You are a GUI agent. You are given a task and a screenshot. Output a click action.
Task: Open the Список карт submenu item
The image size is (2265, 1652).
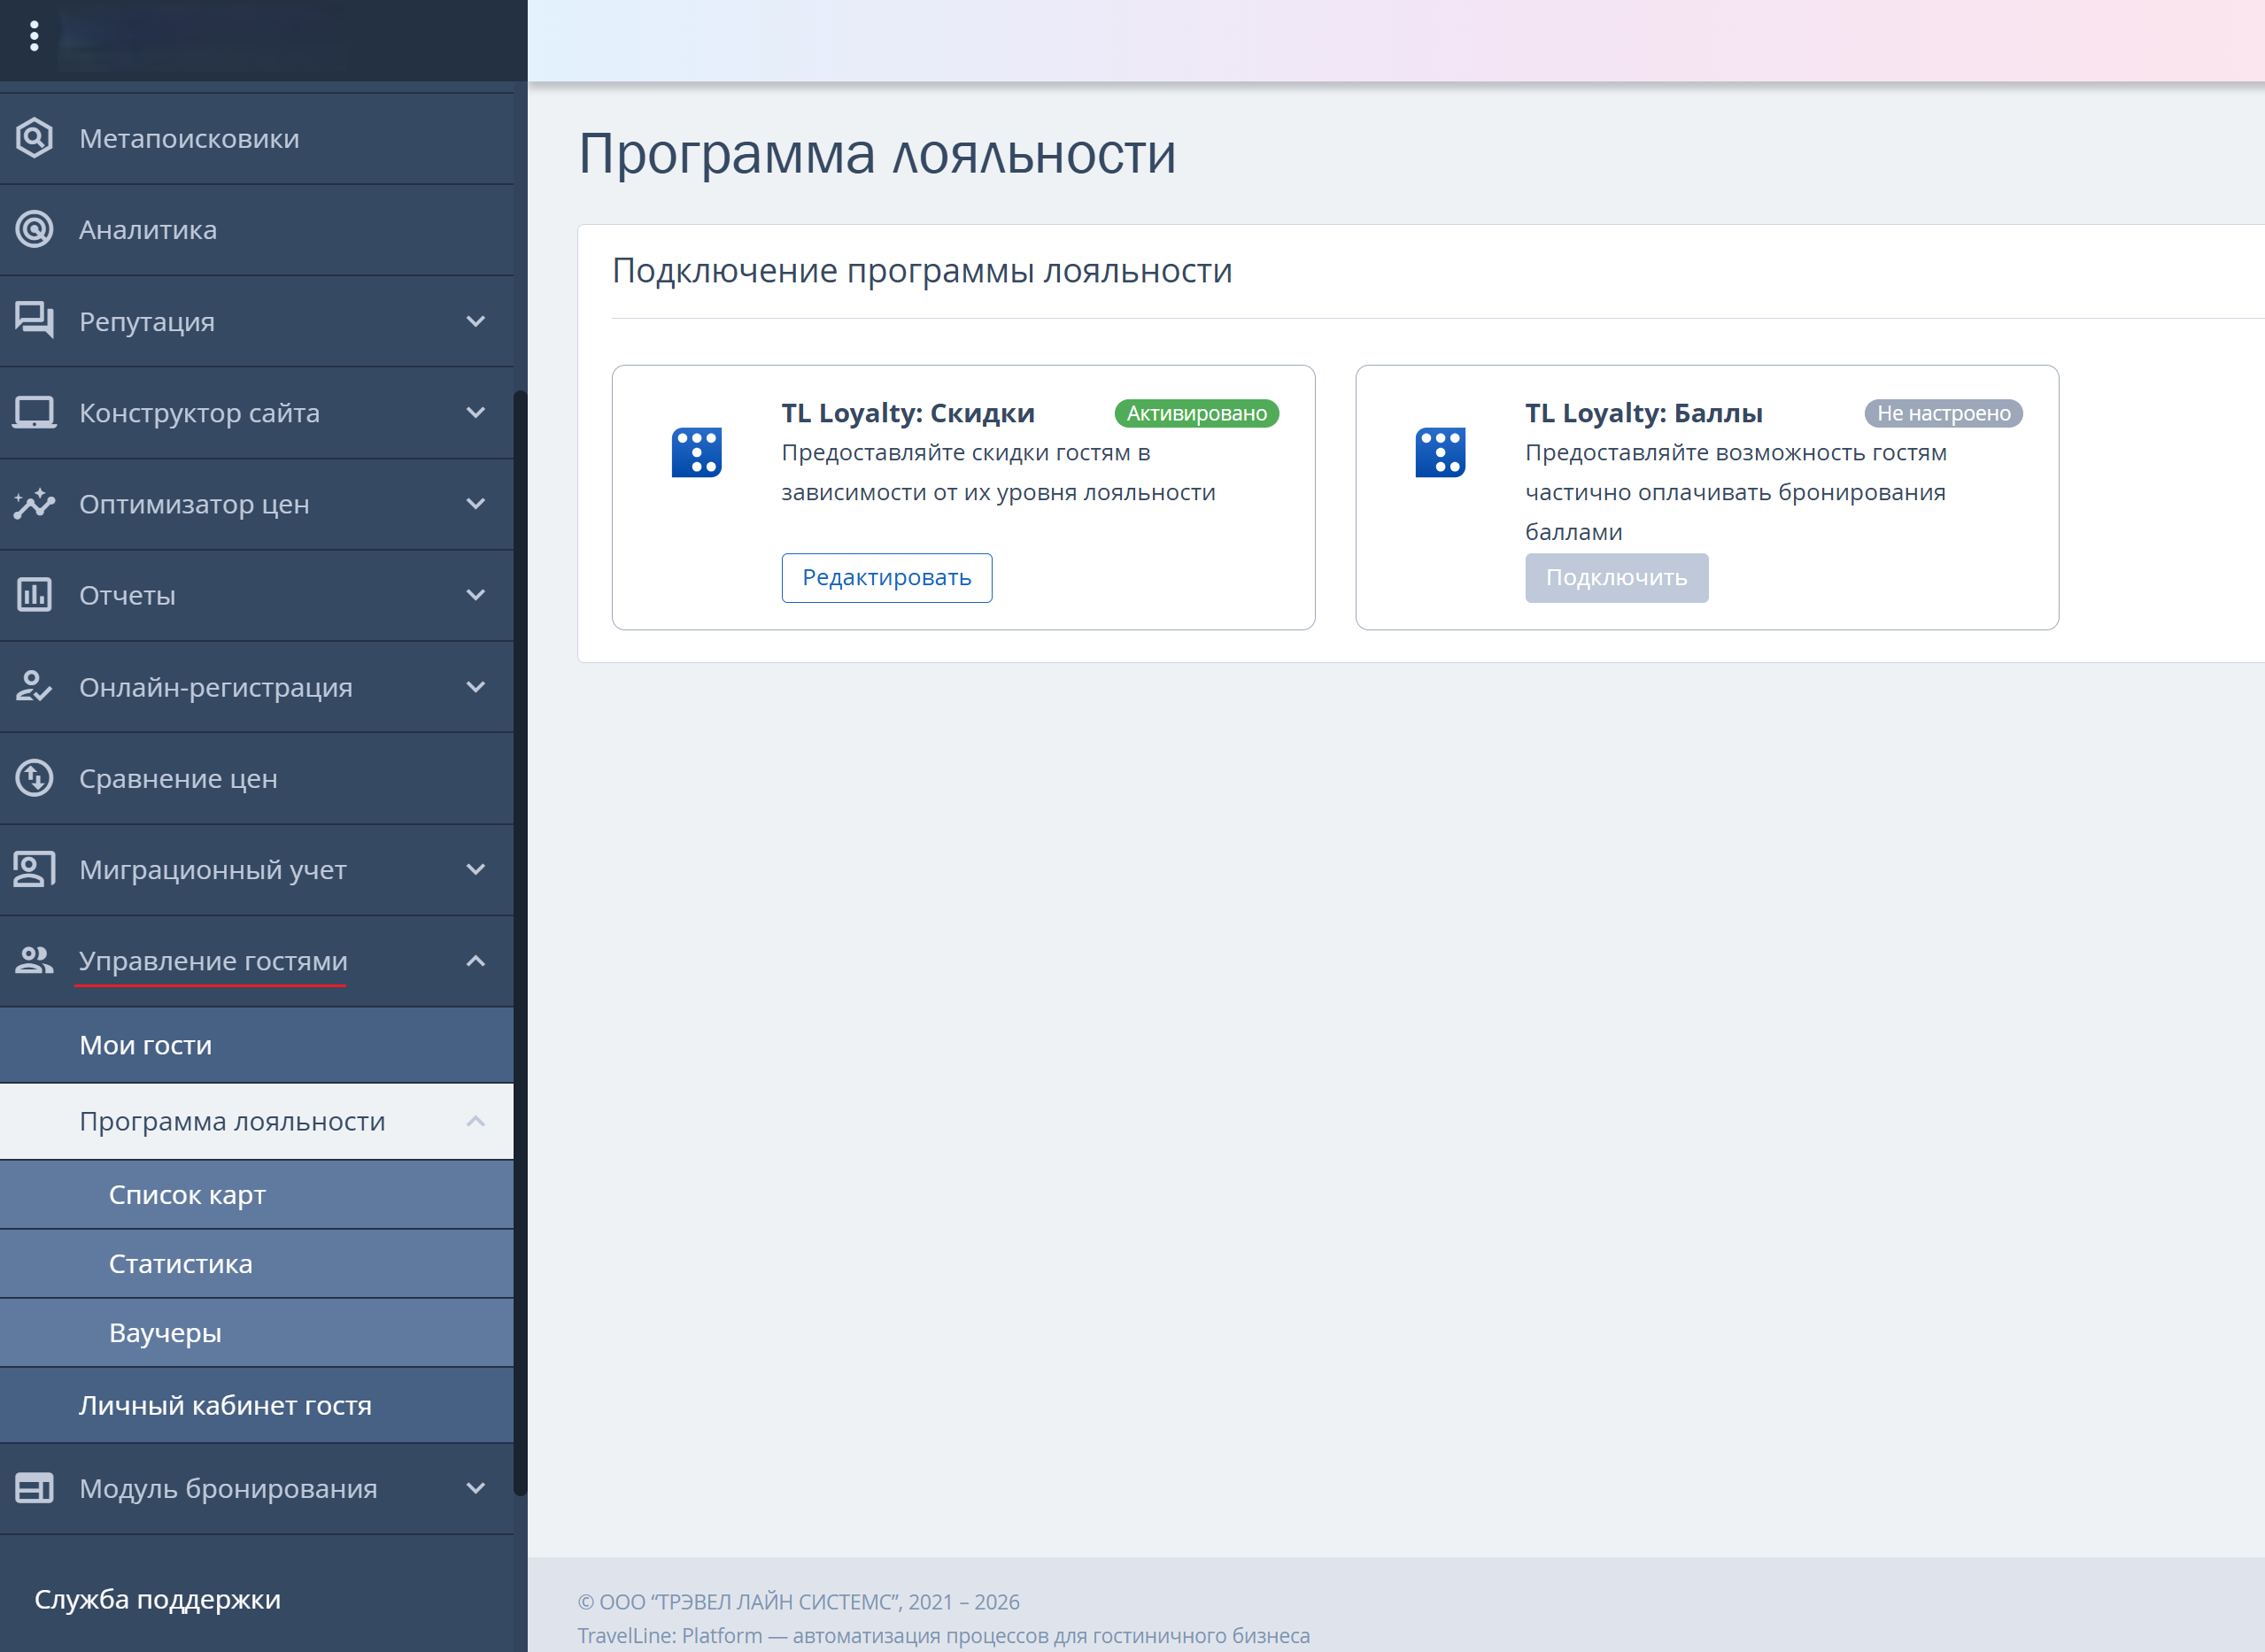257,1195
